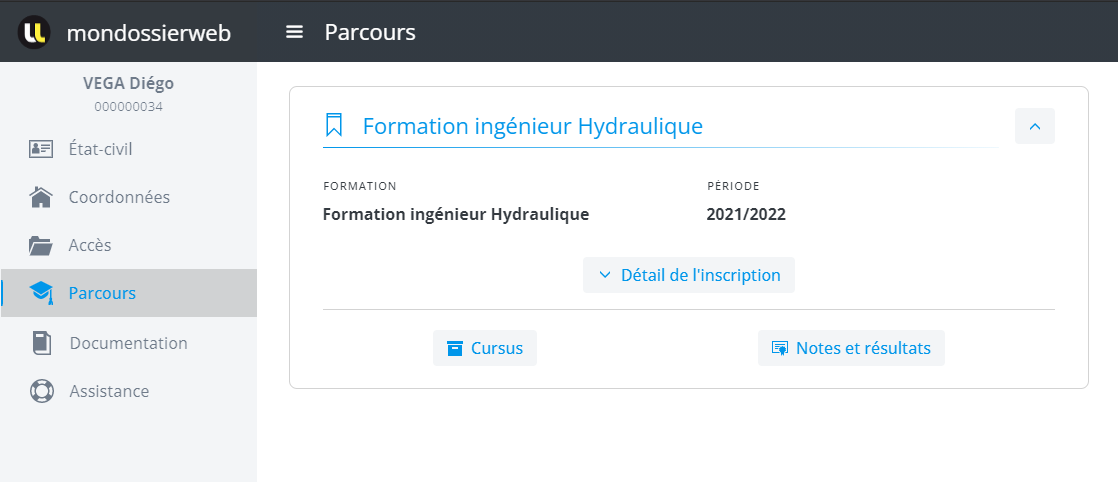This screenshot has height=482, width=1118.
Task: Click the mondossierweb logo icon
Action: pos(34,32)
